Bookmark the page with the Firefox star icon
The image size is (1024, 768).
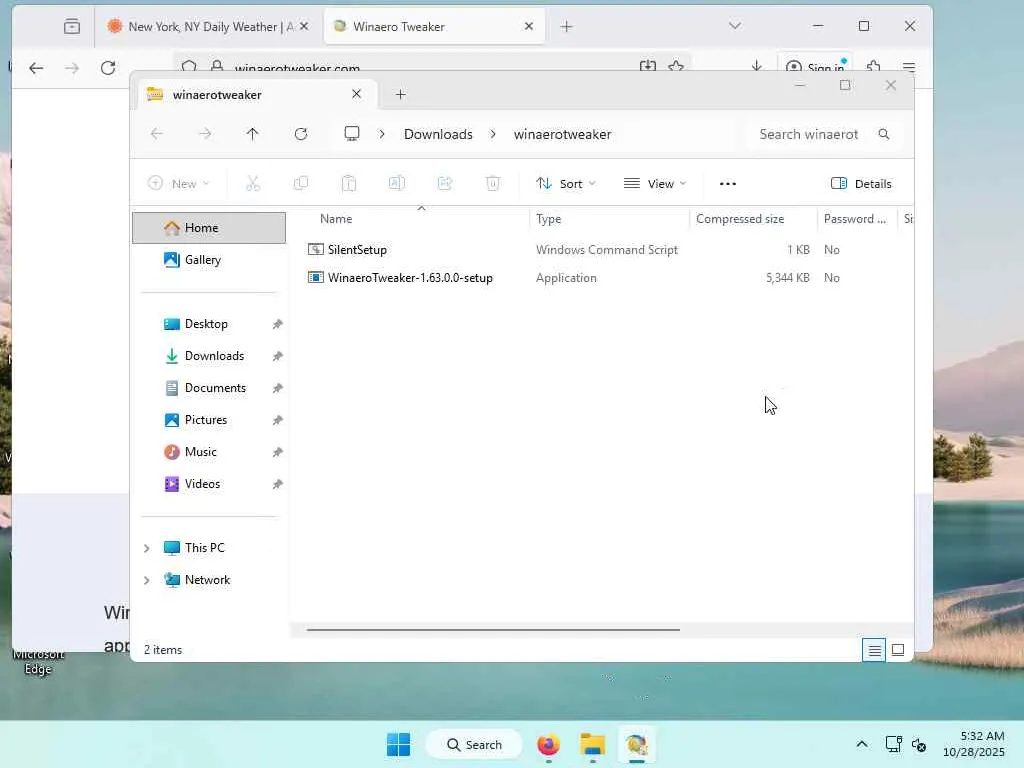click(677, 66)
